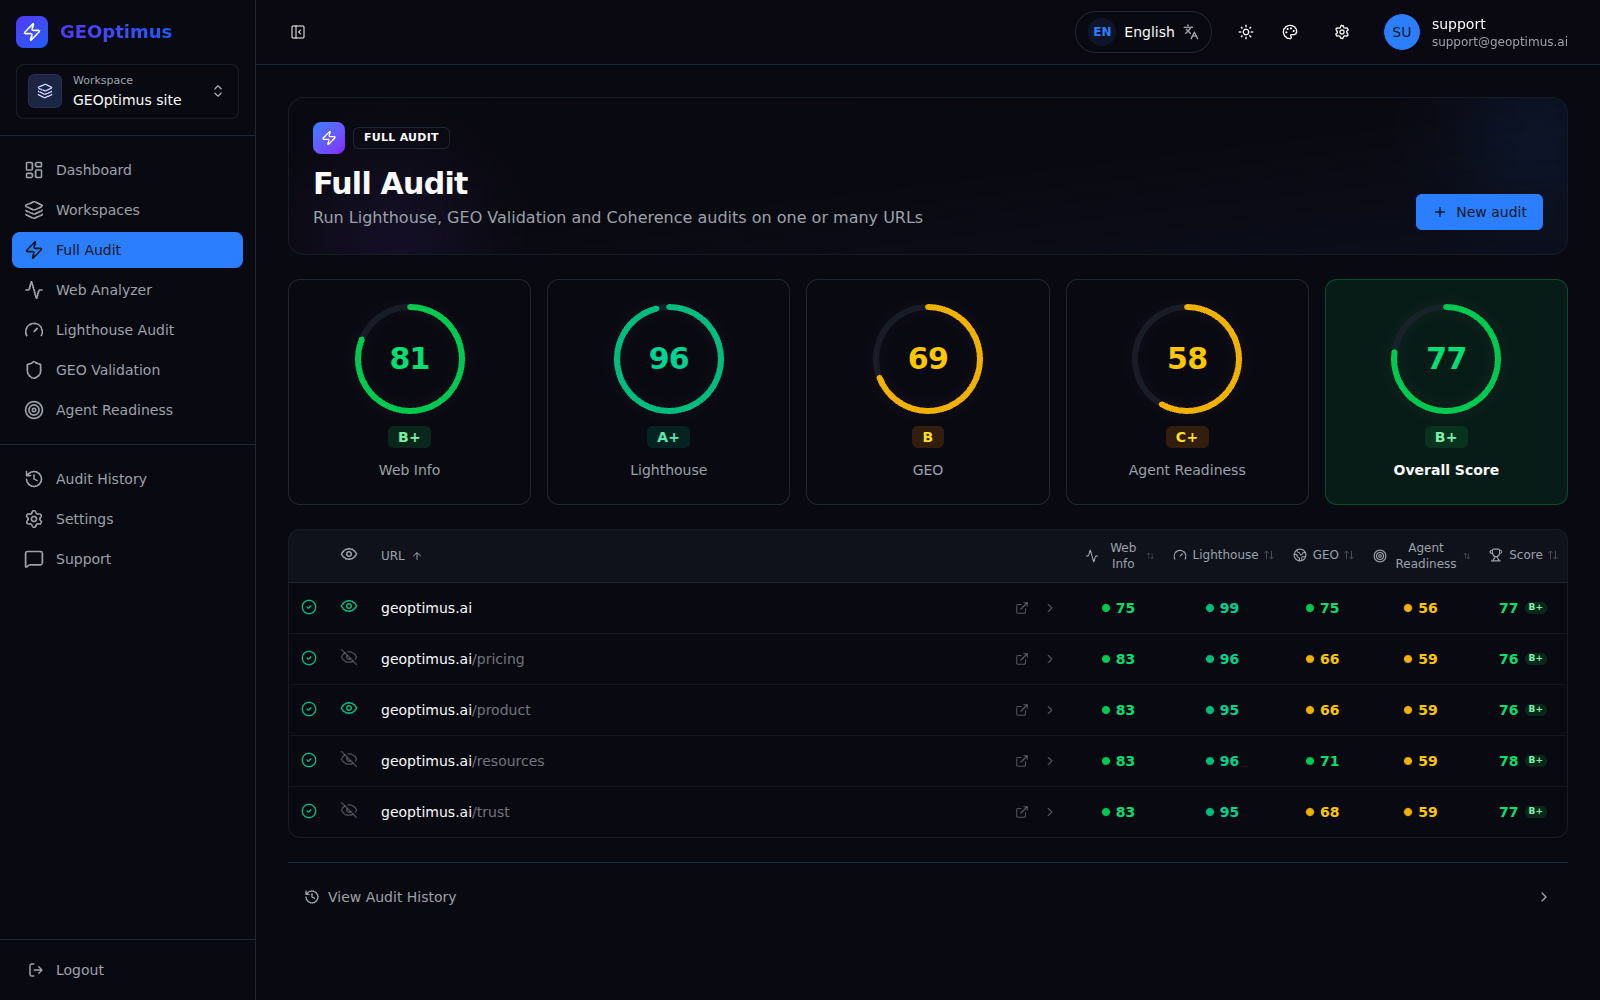Sort table by Score column

pyautogui.click(x=1524, y=555)
